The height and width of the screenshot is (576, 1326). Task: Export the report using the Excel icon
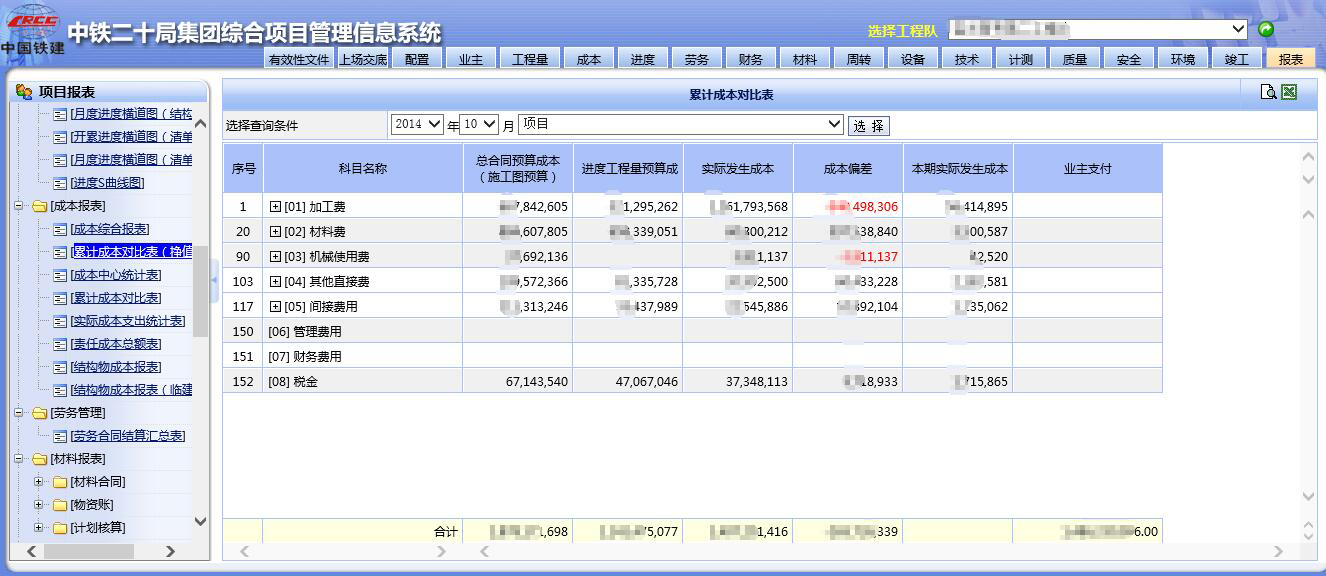click(1289, 92)
